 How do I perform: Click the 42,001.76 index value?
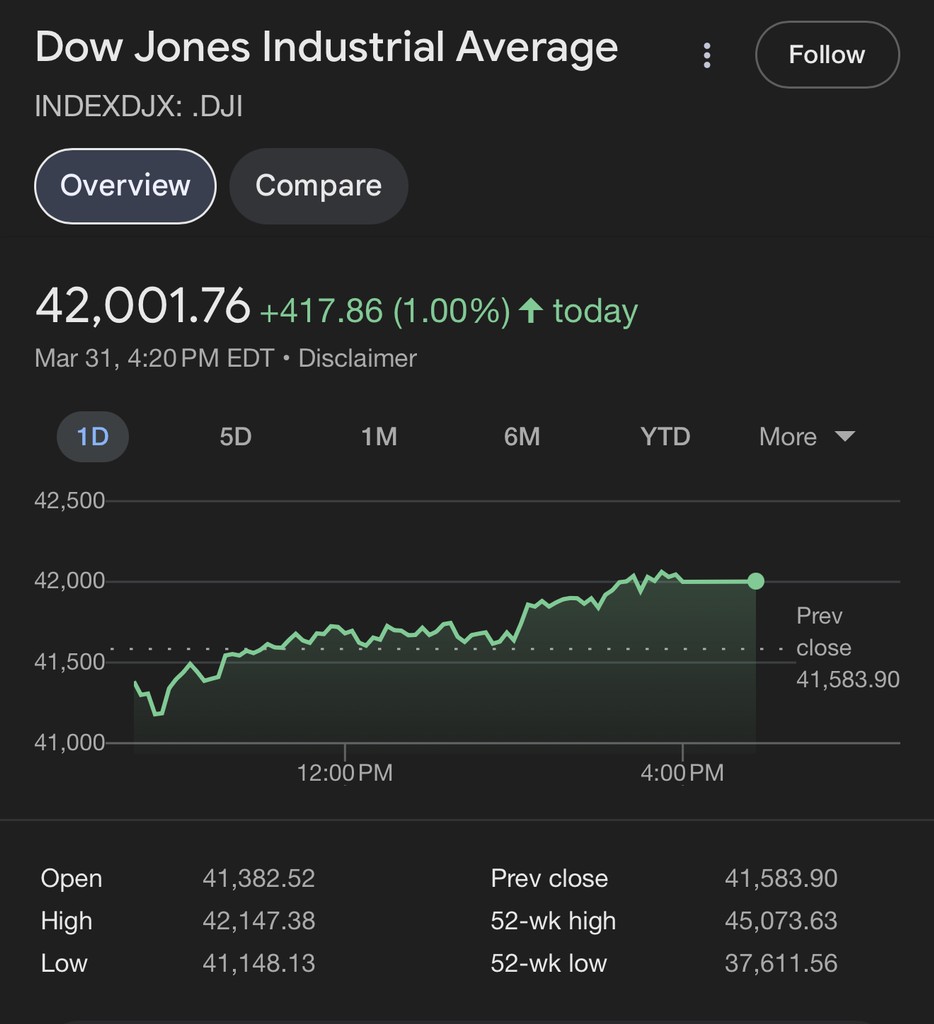point(142,306)
